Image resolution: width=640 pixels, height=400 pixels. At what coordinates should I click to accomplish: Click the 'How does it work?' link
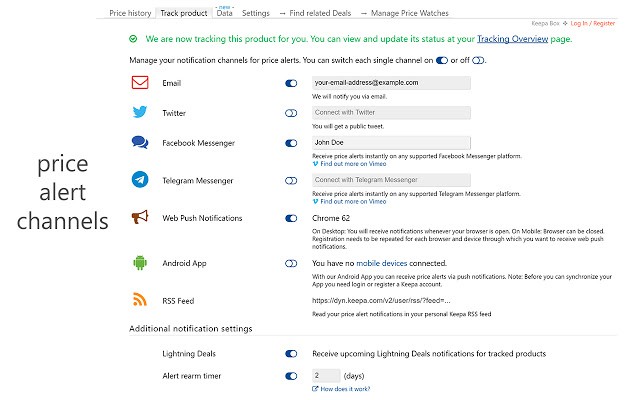pyautogui.click(x=345, y=388)
